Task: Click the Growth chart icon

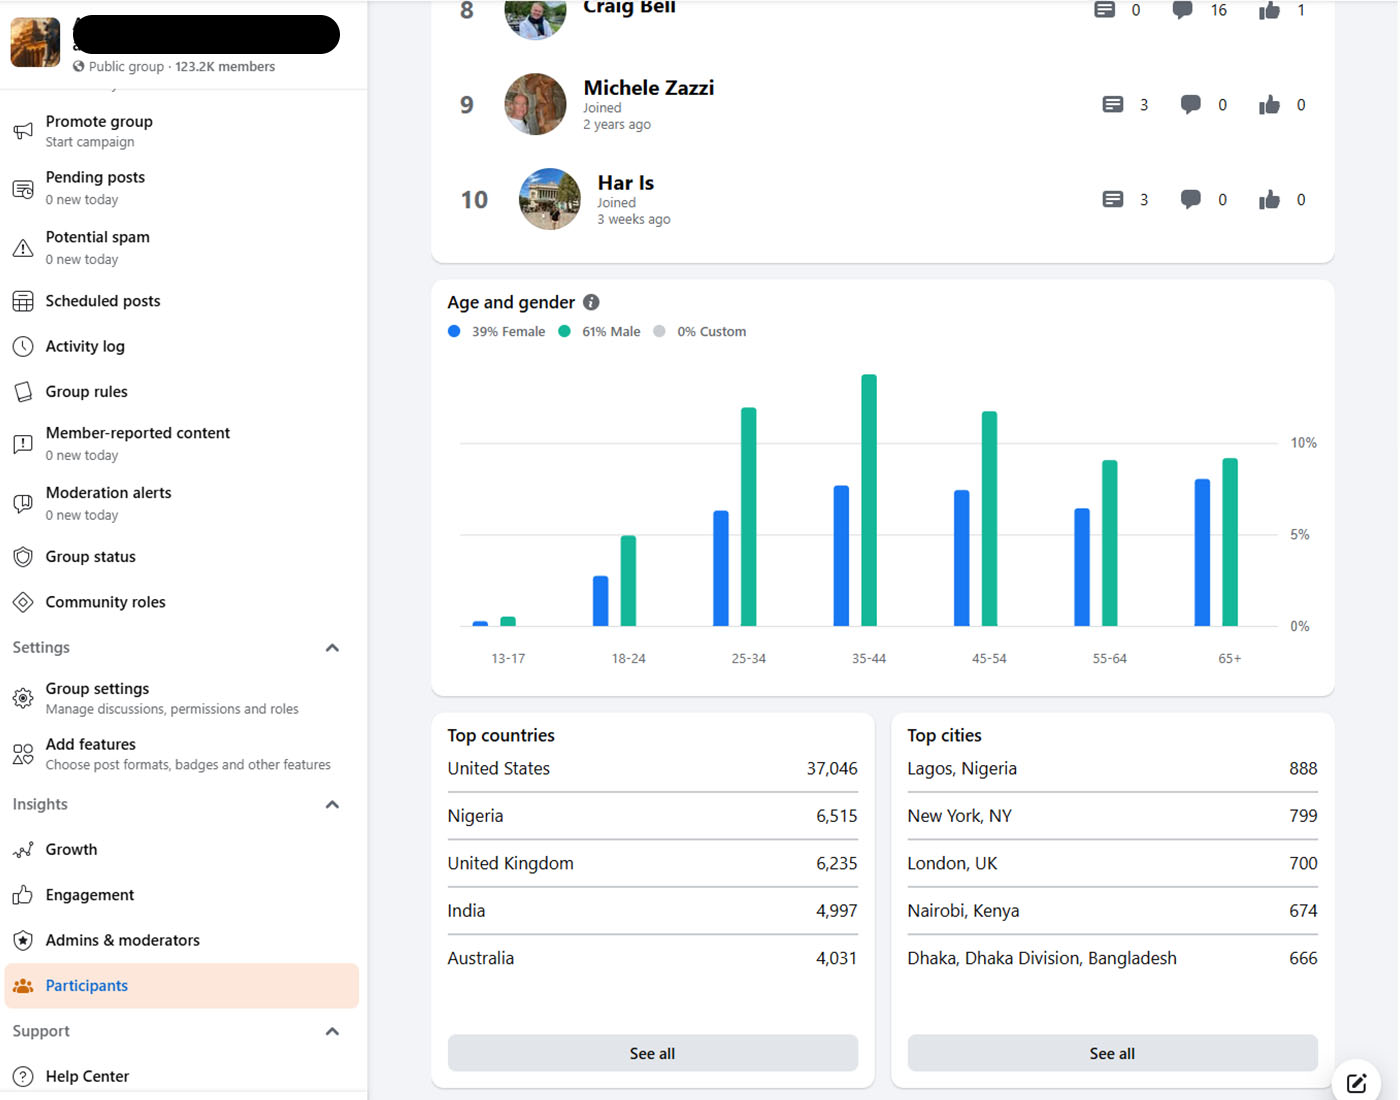Action: 23,850
